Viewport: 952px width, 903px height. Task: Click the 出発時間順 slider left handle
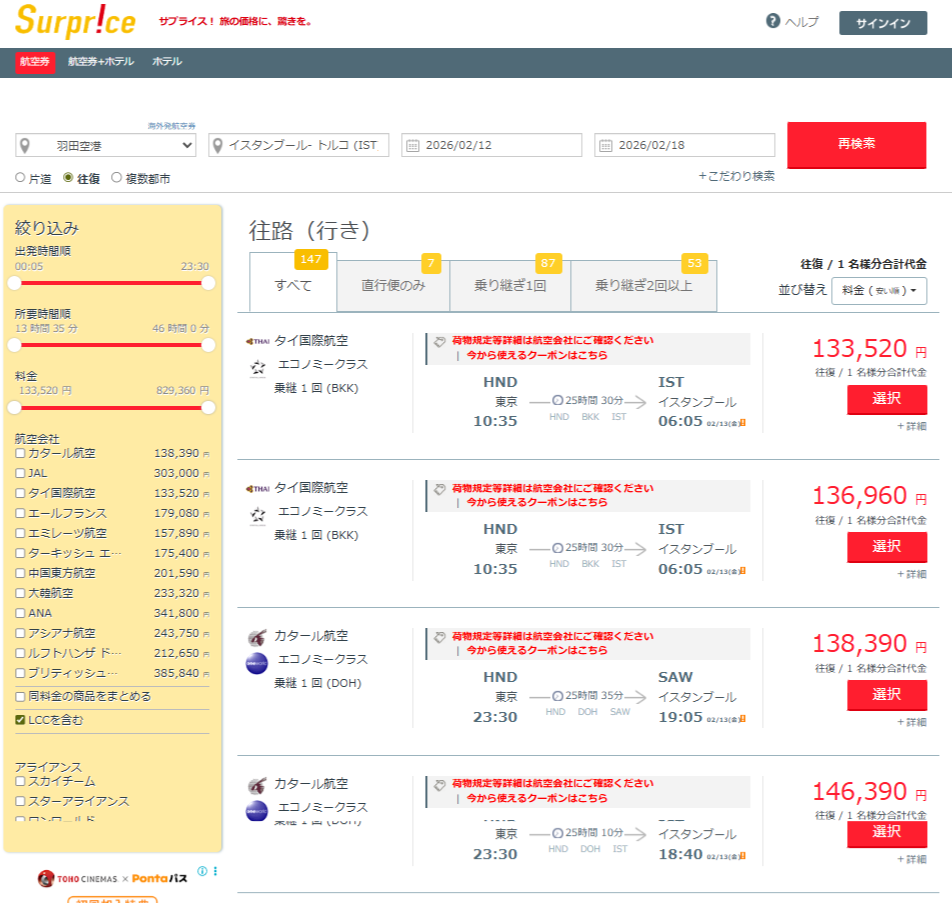(14, 283)
